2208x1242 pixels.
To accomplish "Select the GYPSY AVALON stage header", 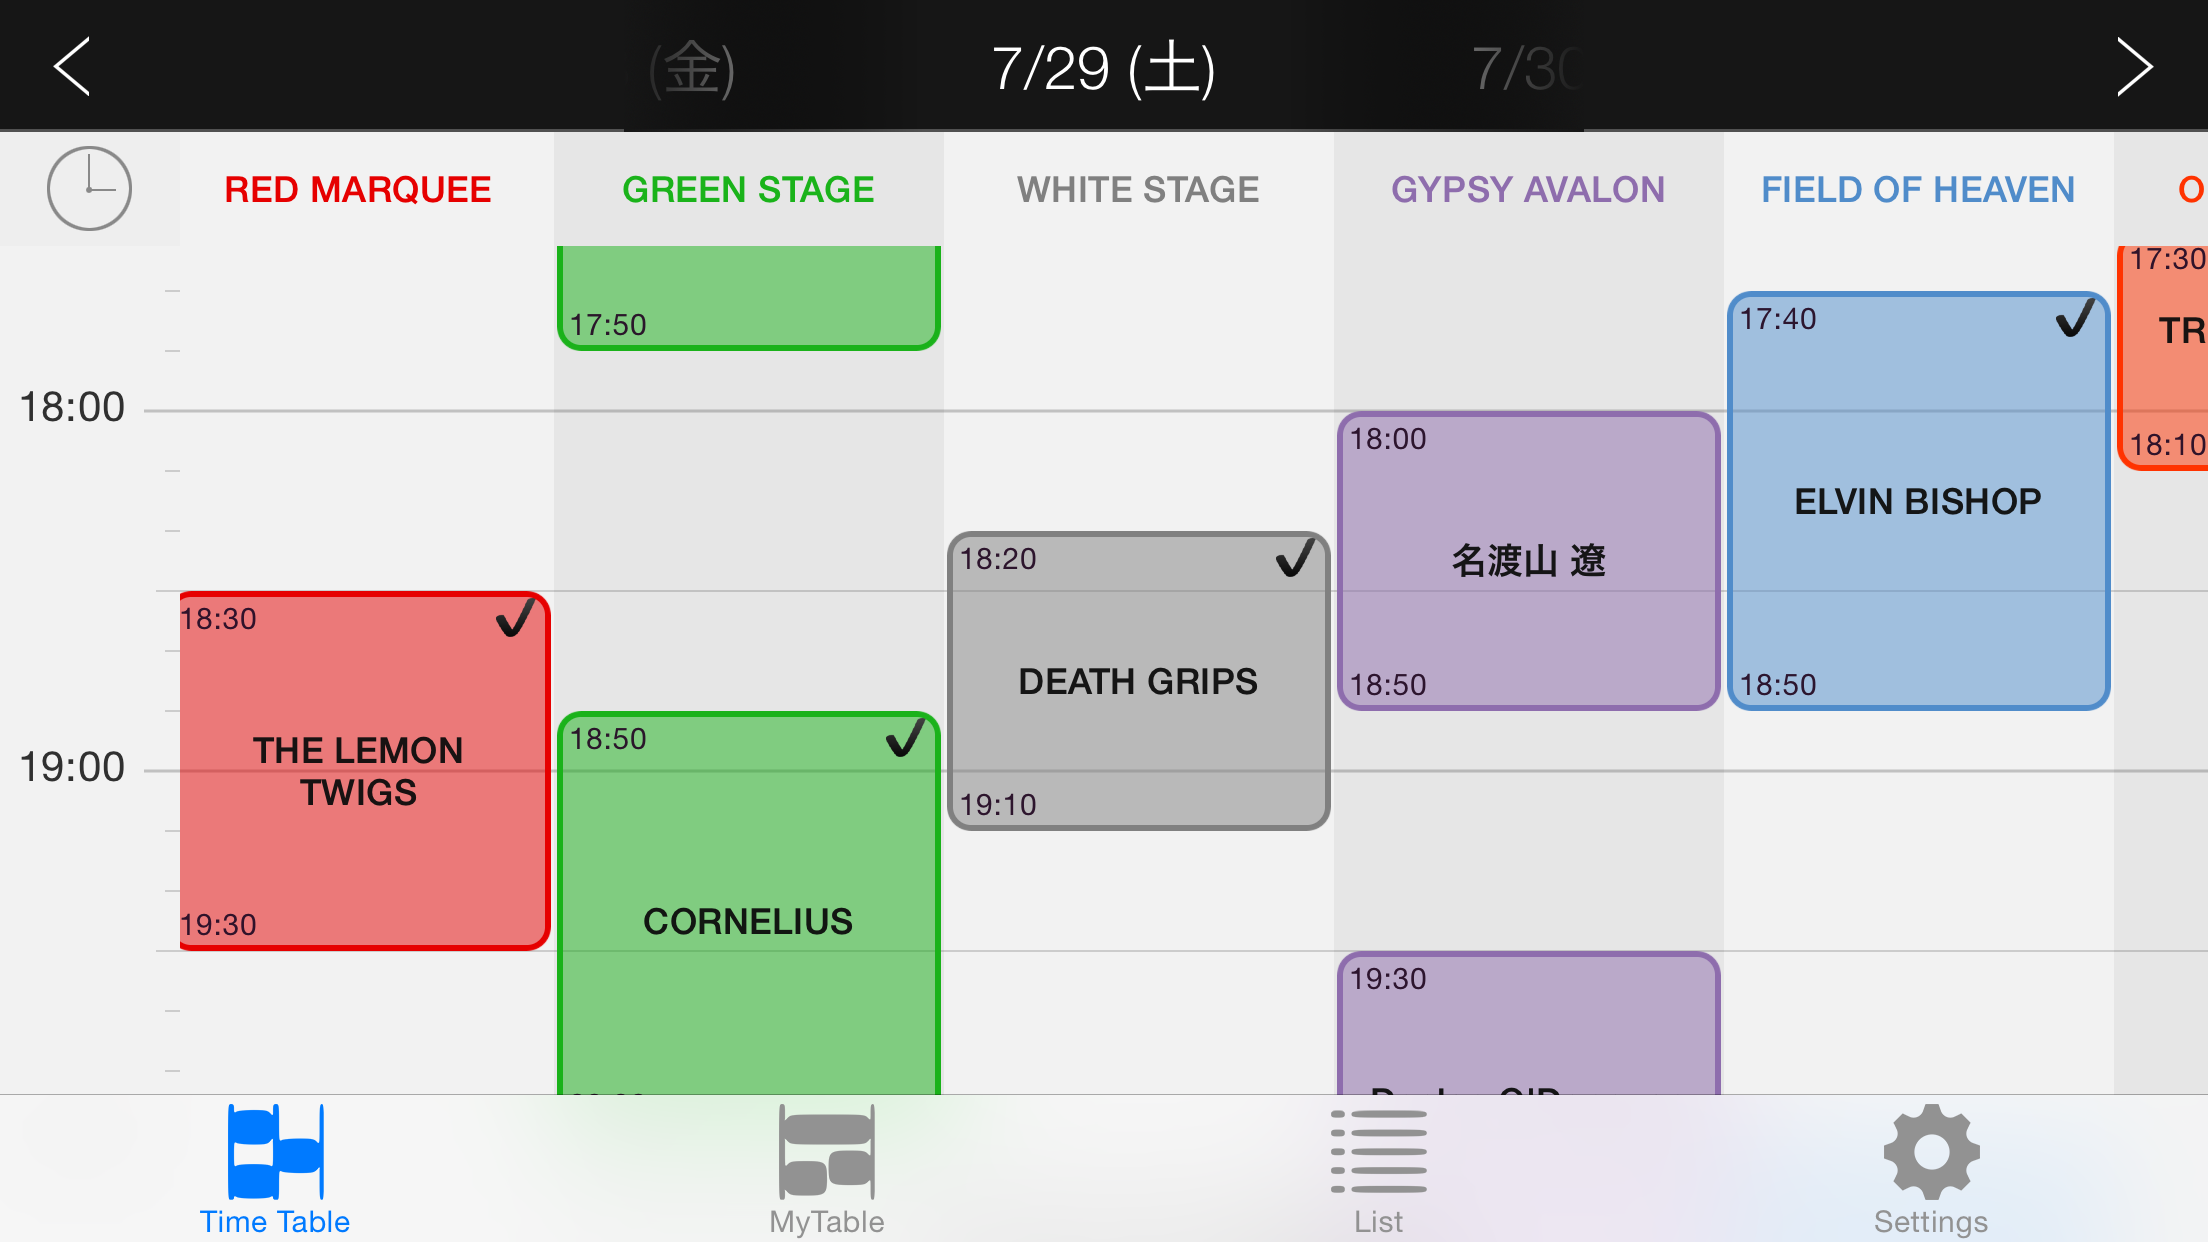I will point(1528,189).
